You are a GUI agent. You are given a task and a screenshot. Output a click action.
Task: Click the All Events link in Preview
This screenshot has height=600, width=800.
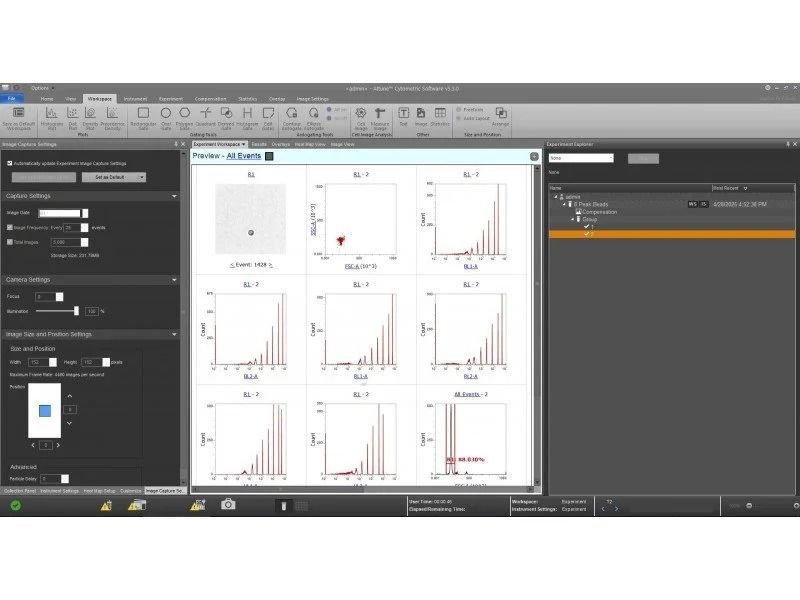coord(242,156)
